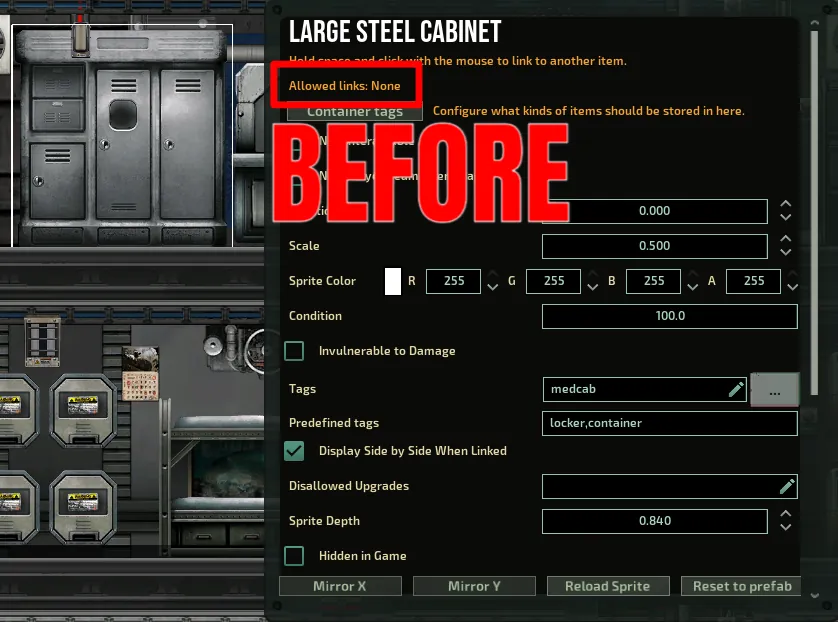Click the pencil icon in Disallowed Upgrades

point(787,486)
